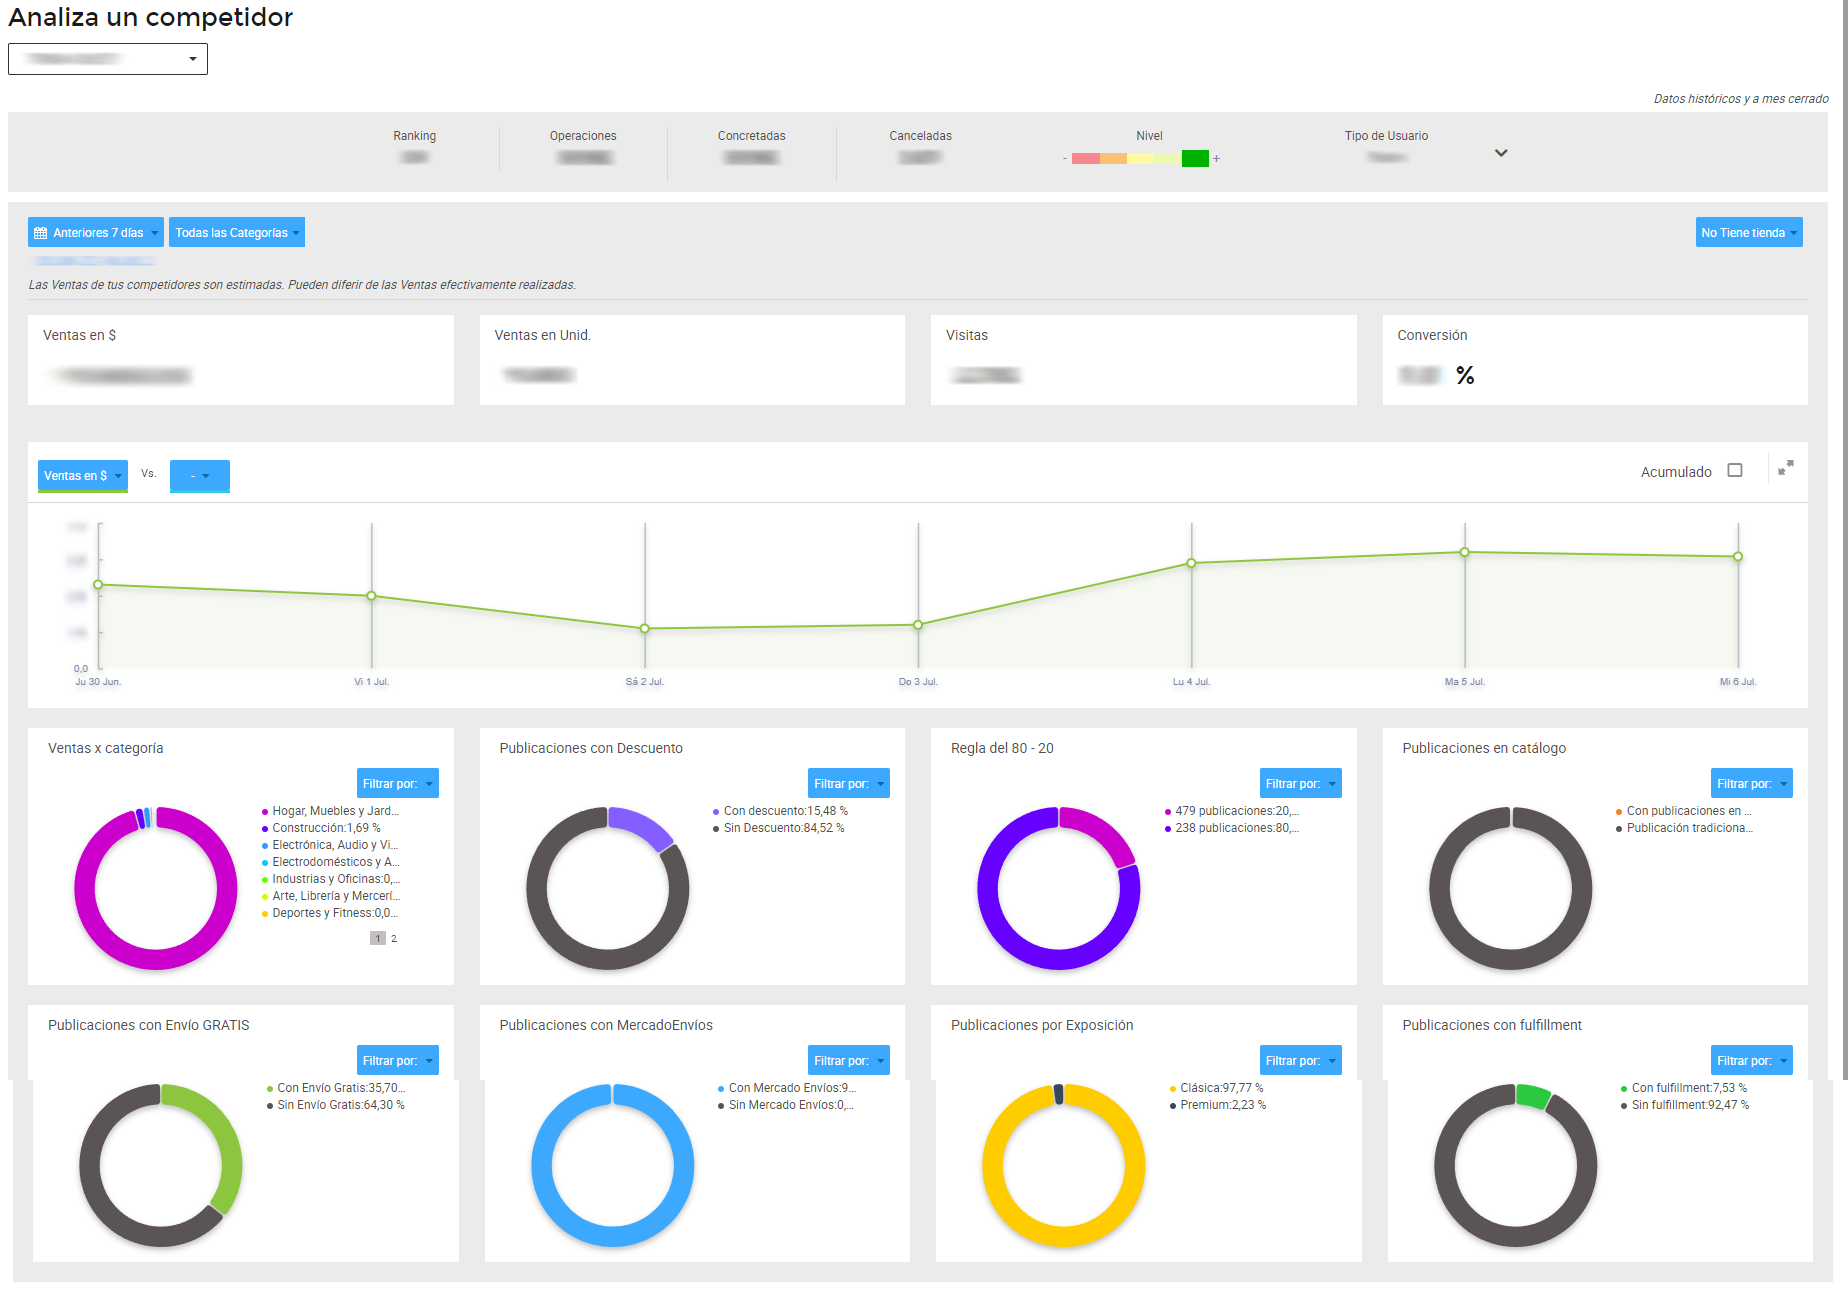
Task: Click the 238 publicaciones legend entry
Action: point(1232,828)
